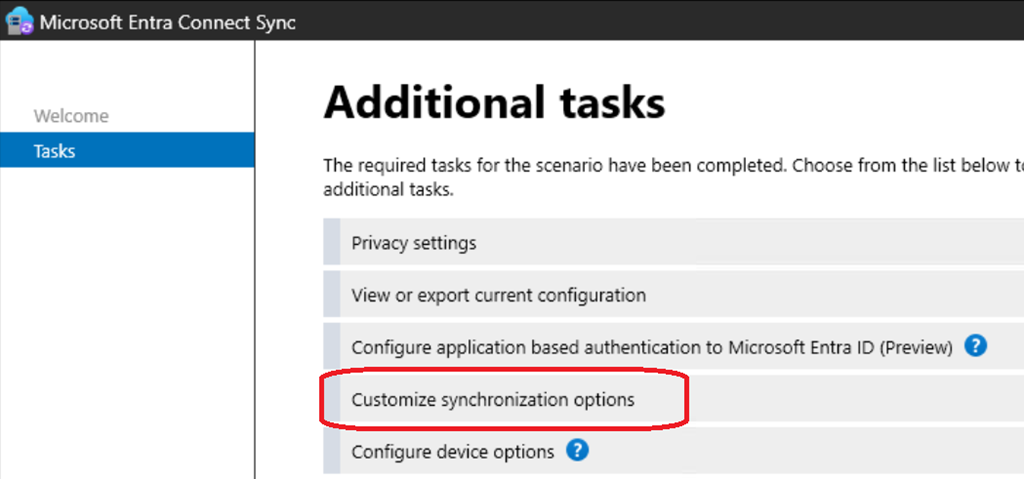Go to the Welcome step in sidebar
The image size is (1024, 479).
[x=71, y=116]
